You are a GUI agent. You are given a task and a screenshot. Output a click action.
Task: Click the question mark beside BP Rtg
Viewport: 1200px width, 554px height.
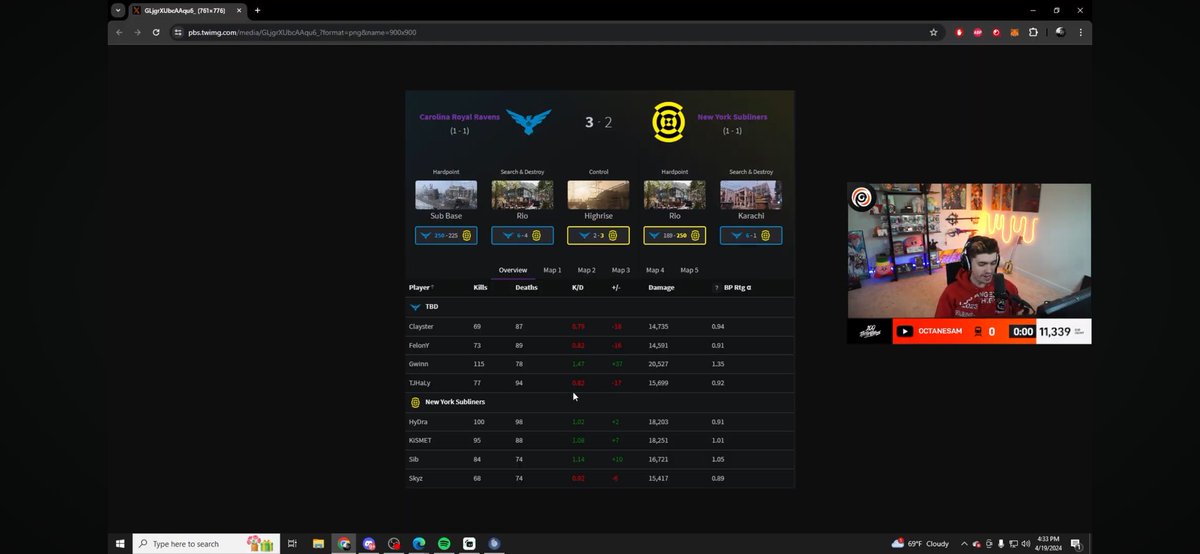pos(716,287)
